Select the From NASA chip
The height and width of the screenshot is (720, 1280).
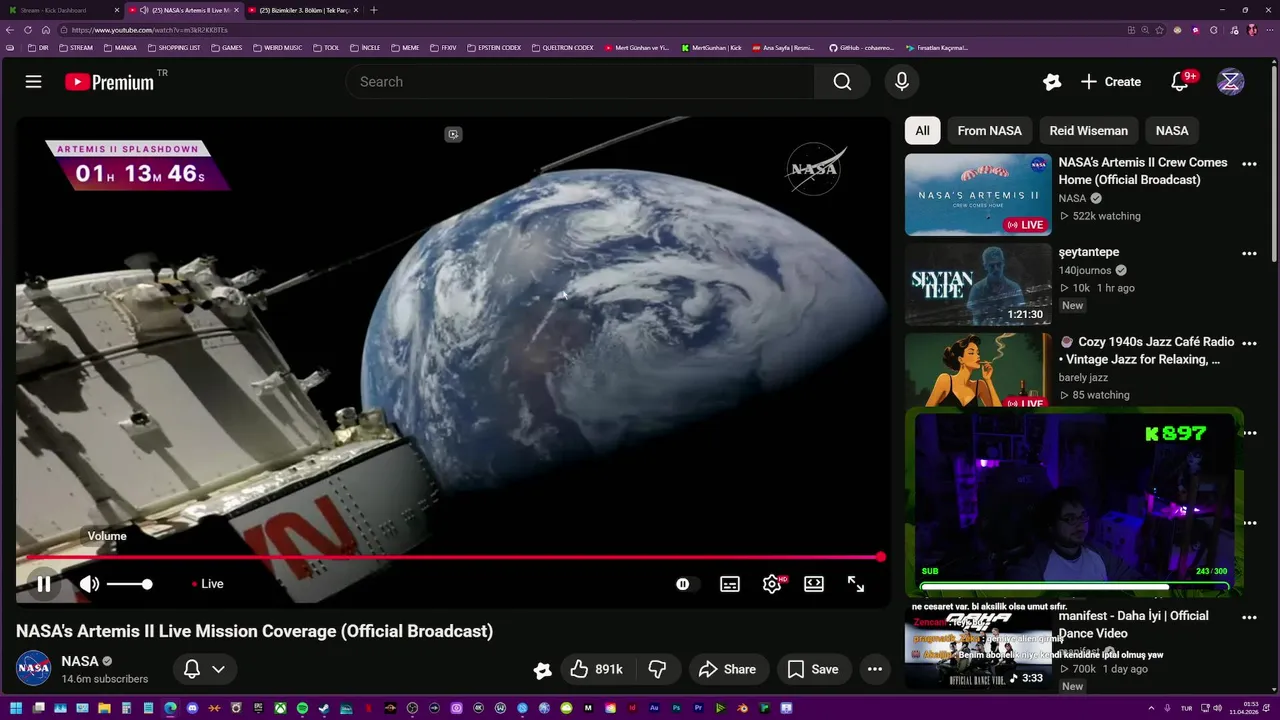click(989, 131)
